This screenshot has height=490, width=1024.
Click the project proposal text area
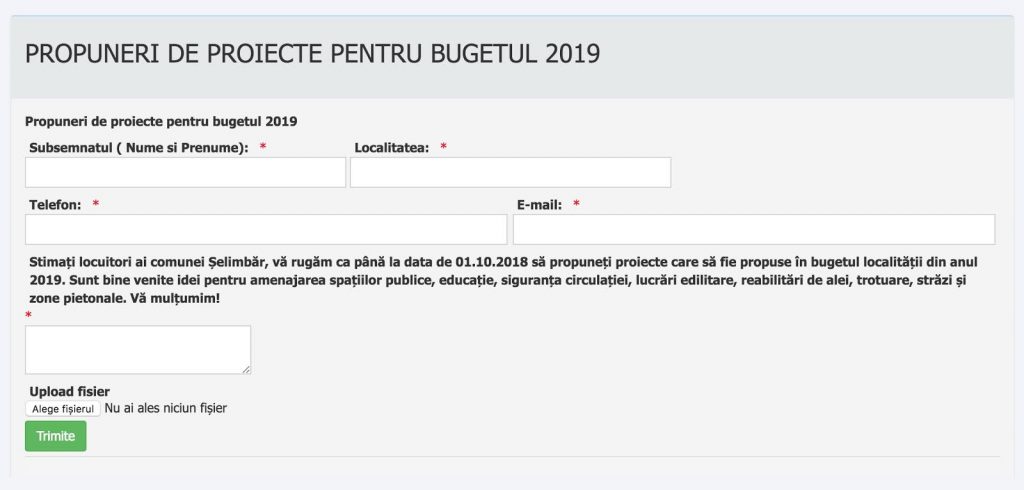pos(137,349)
